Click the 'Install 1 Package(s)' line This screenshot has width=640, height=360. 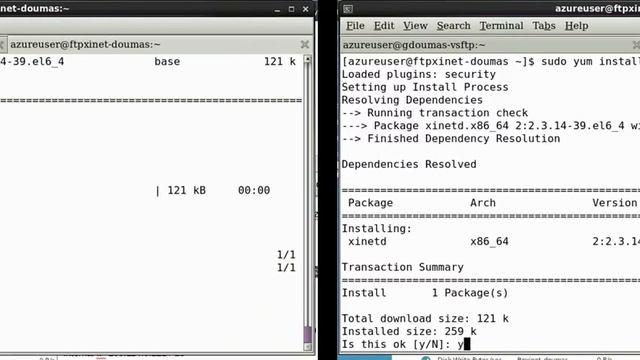pyautogui.click(x=425, y=293)
